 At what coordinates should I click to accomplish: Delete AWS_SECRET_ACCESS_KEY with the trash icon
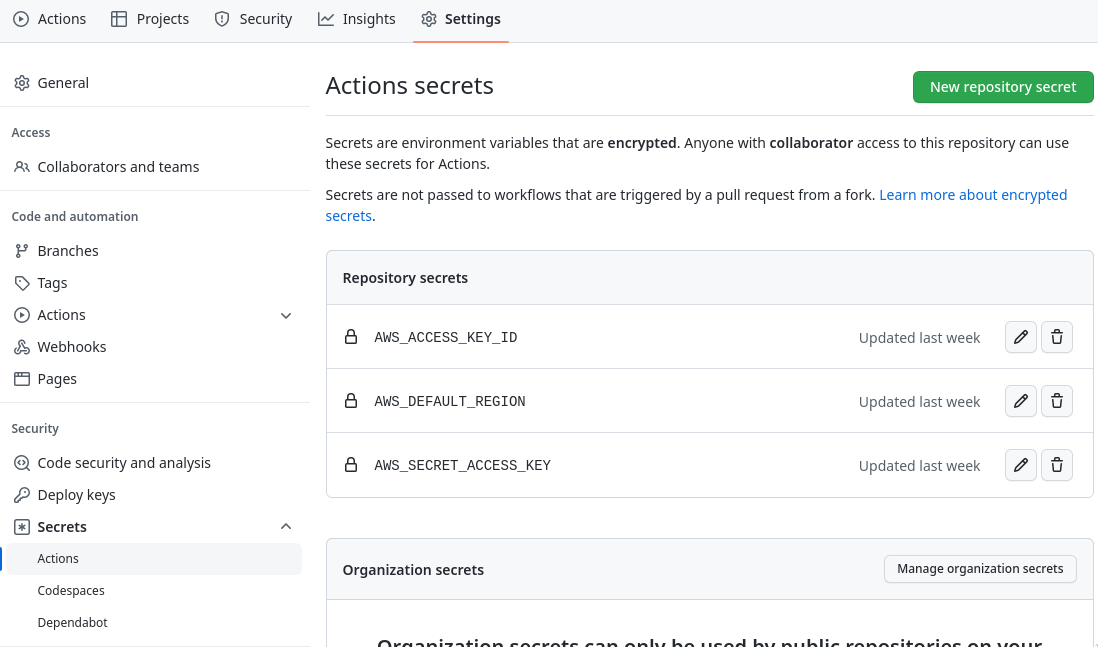[1057, 465]
